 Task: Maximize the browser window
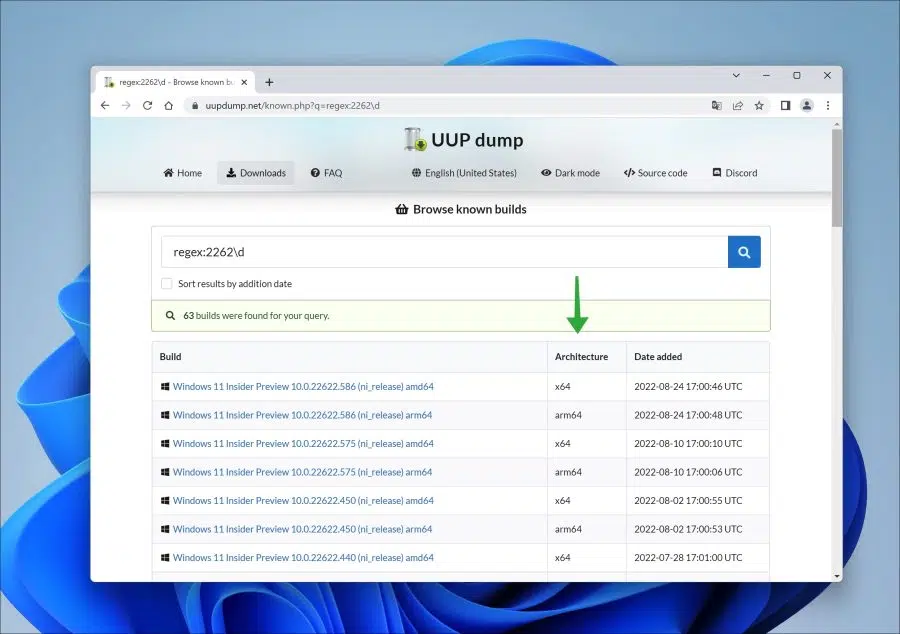(797, 75)
